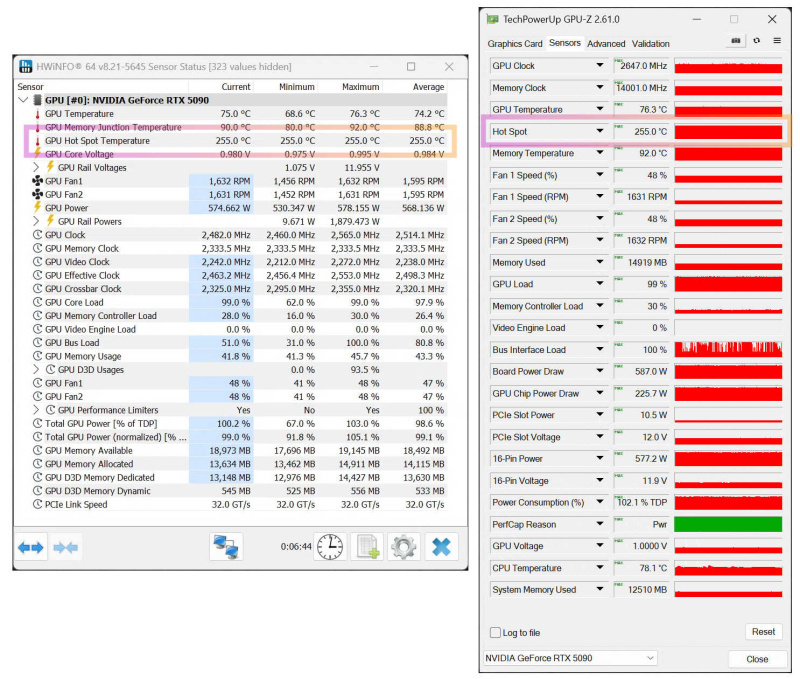This screenshot has height=679, width=800.
Task: Open HWiNFO network remote monitoring icon
Action: pyautogui.click(x=227, y=547)
